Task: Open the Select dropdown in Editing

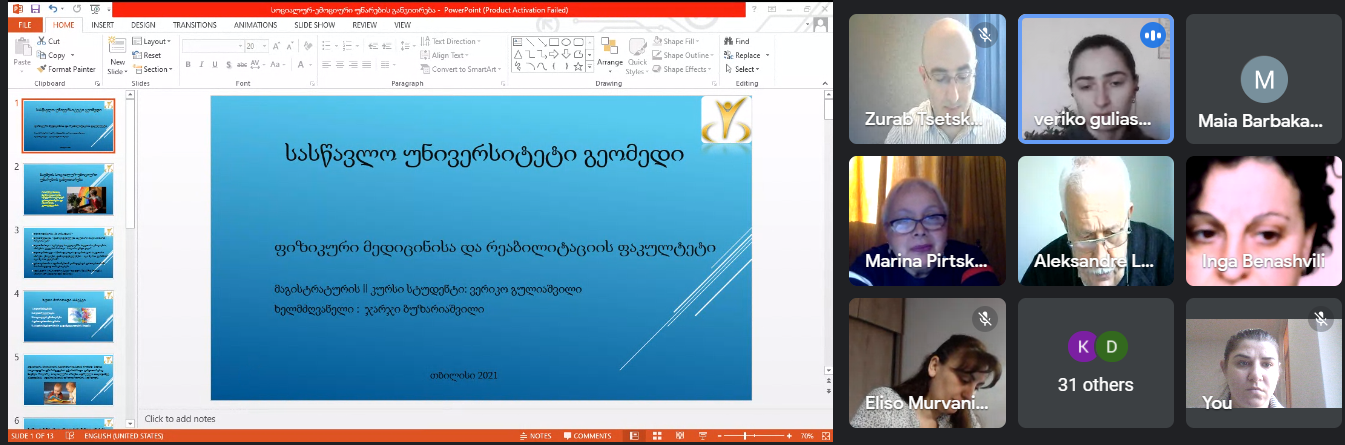Action: tap(742, 69)
